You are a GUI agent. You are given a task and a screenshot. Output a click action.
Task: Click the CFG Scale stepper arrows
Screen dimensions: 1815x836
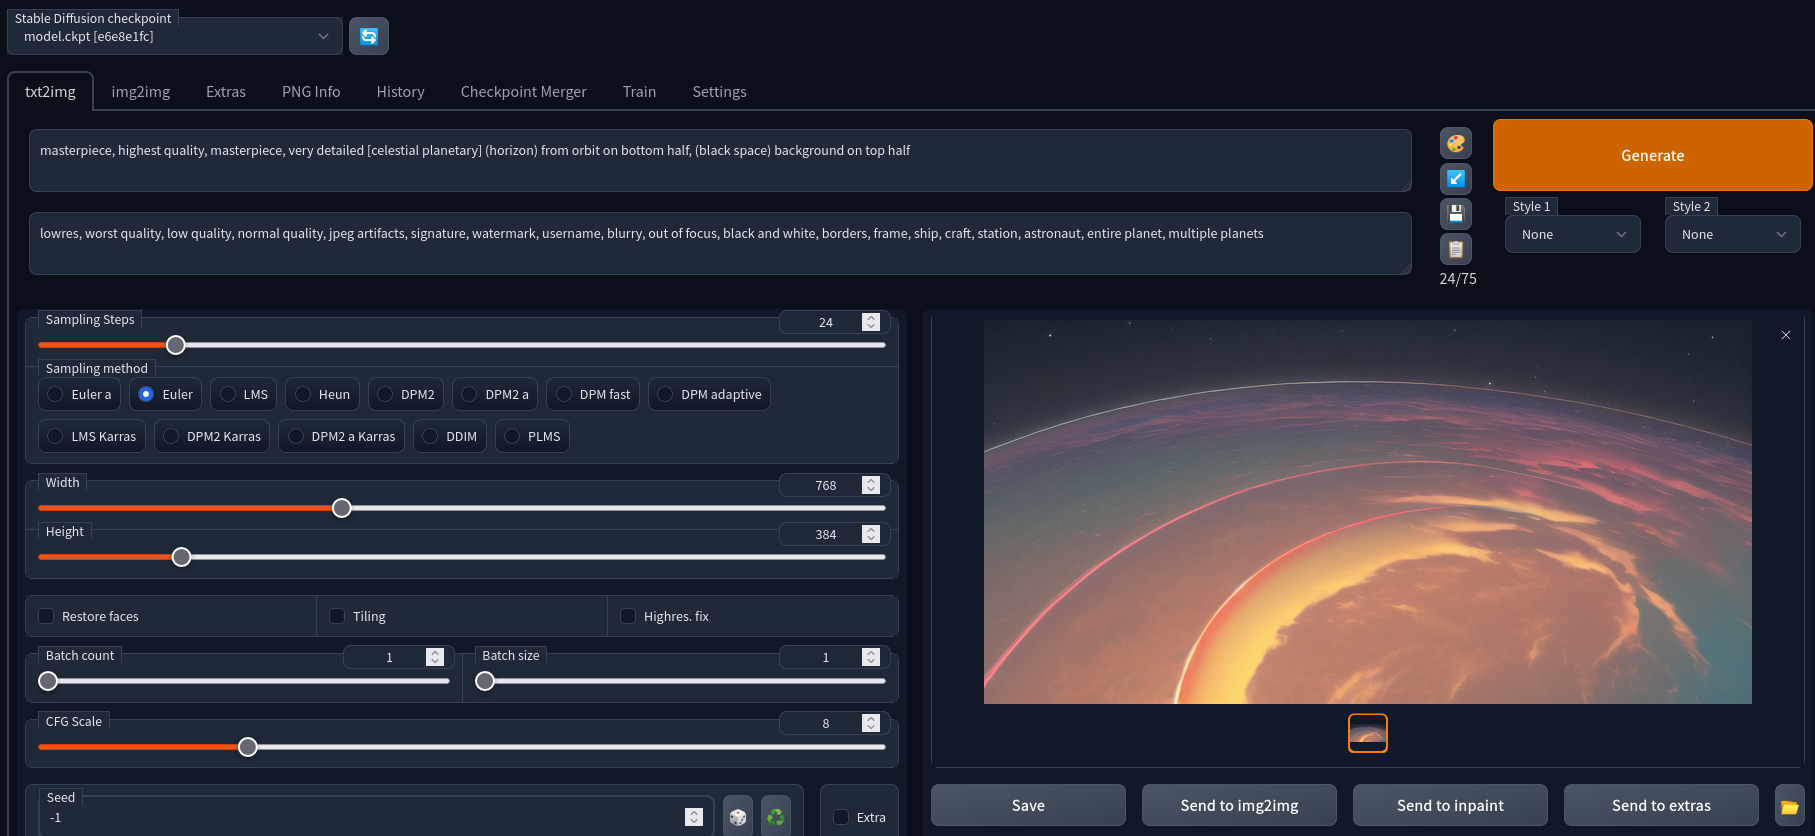point(871,723)
